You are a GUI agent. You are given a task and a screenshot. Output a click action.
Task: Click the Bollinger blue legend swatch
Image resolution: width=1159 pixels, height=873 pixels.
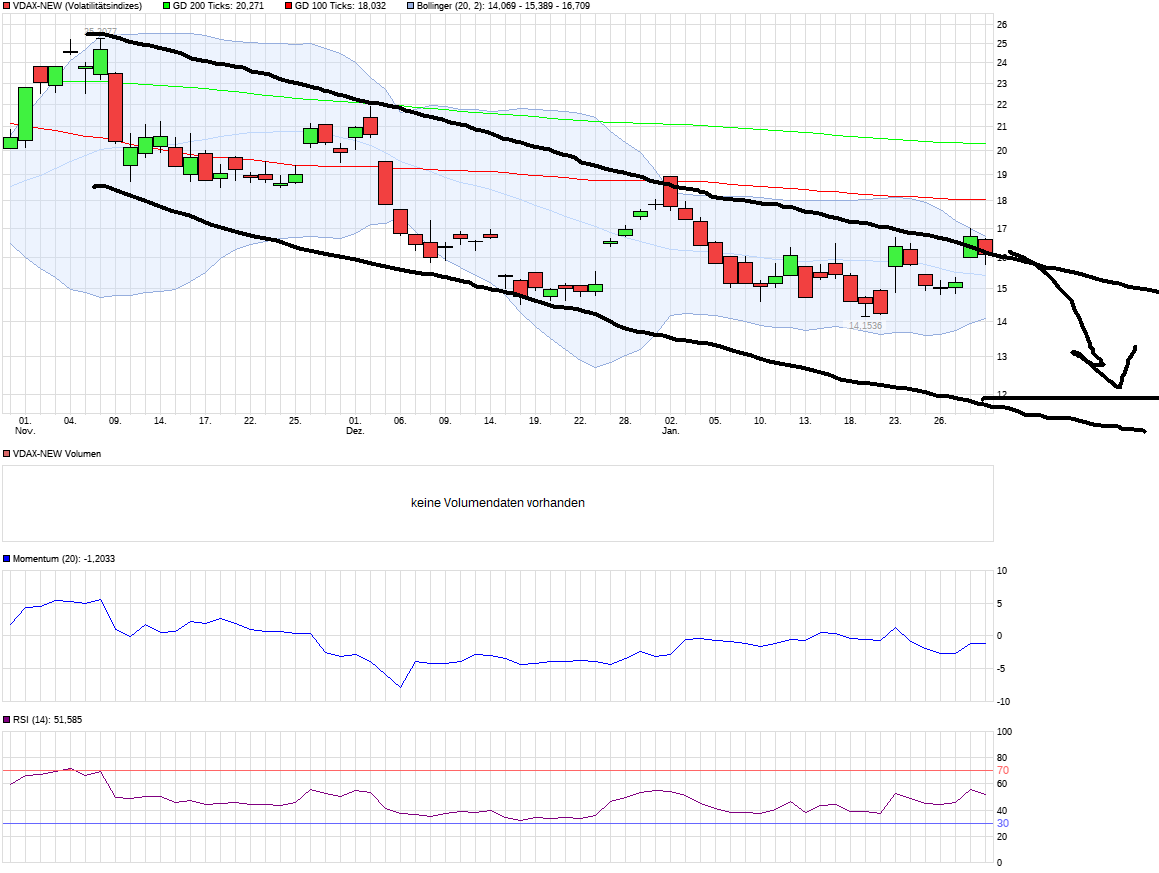(x=410, y=6)
